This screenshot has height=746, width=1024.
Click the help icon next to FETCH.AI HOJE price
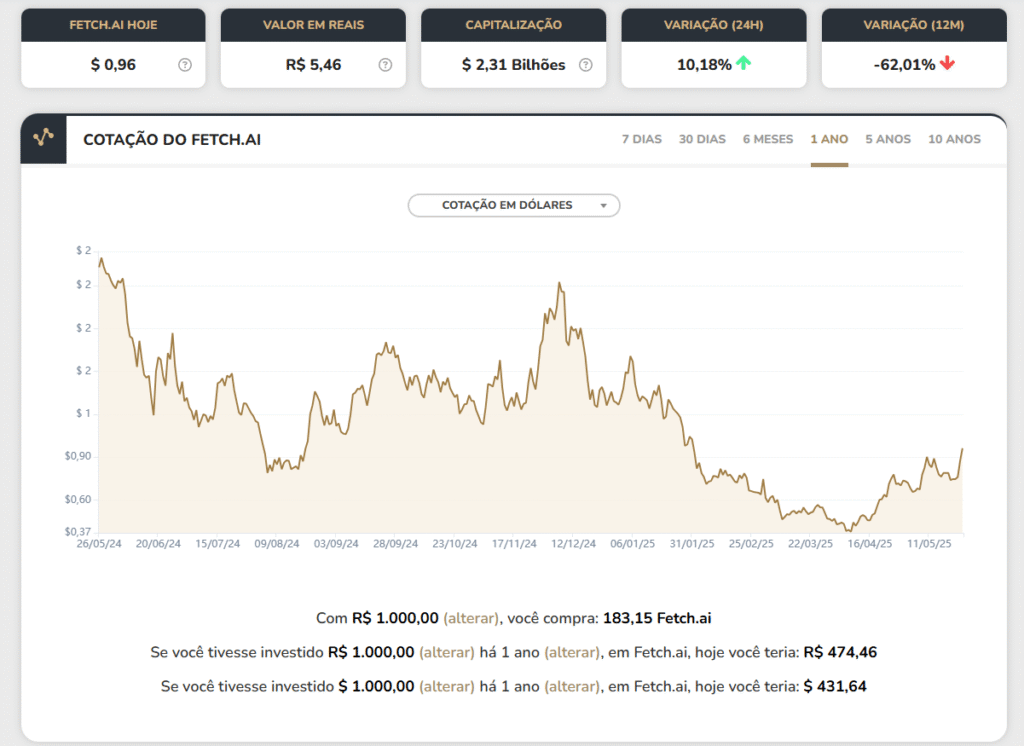point(183,64)
